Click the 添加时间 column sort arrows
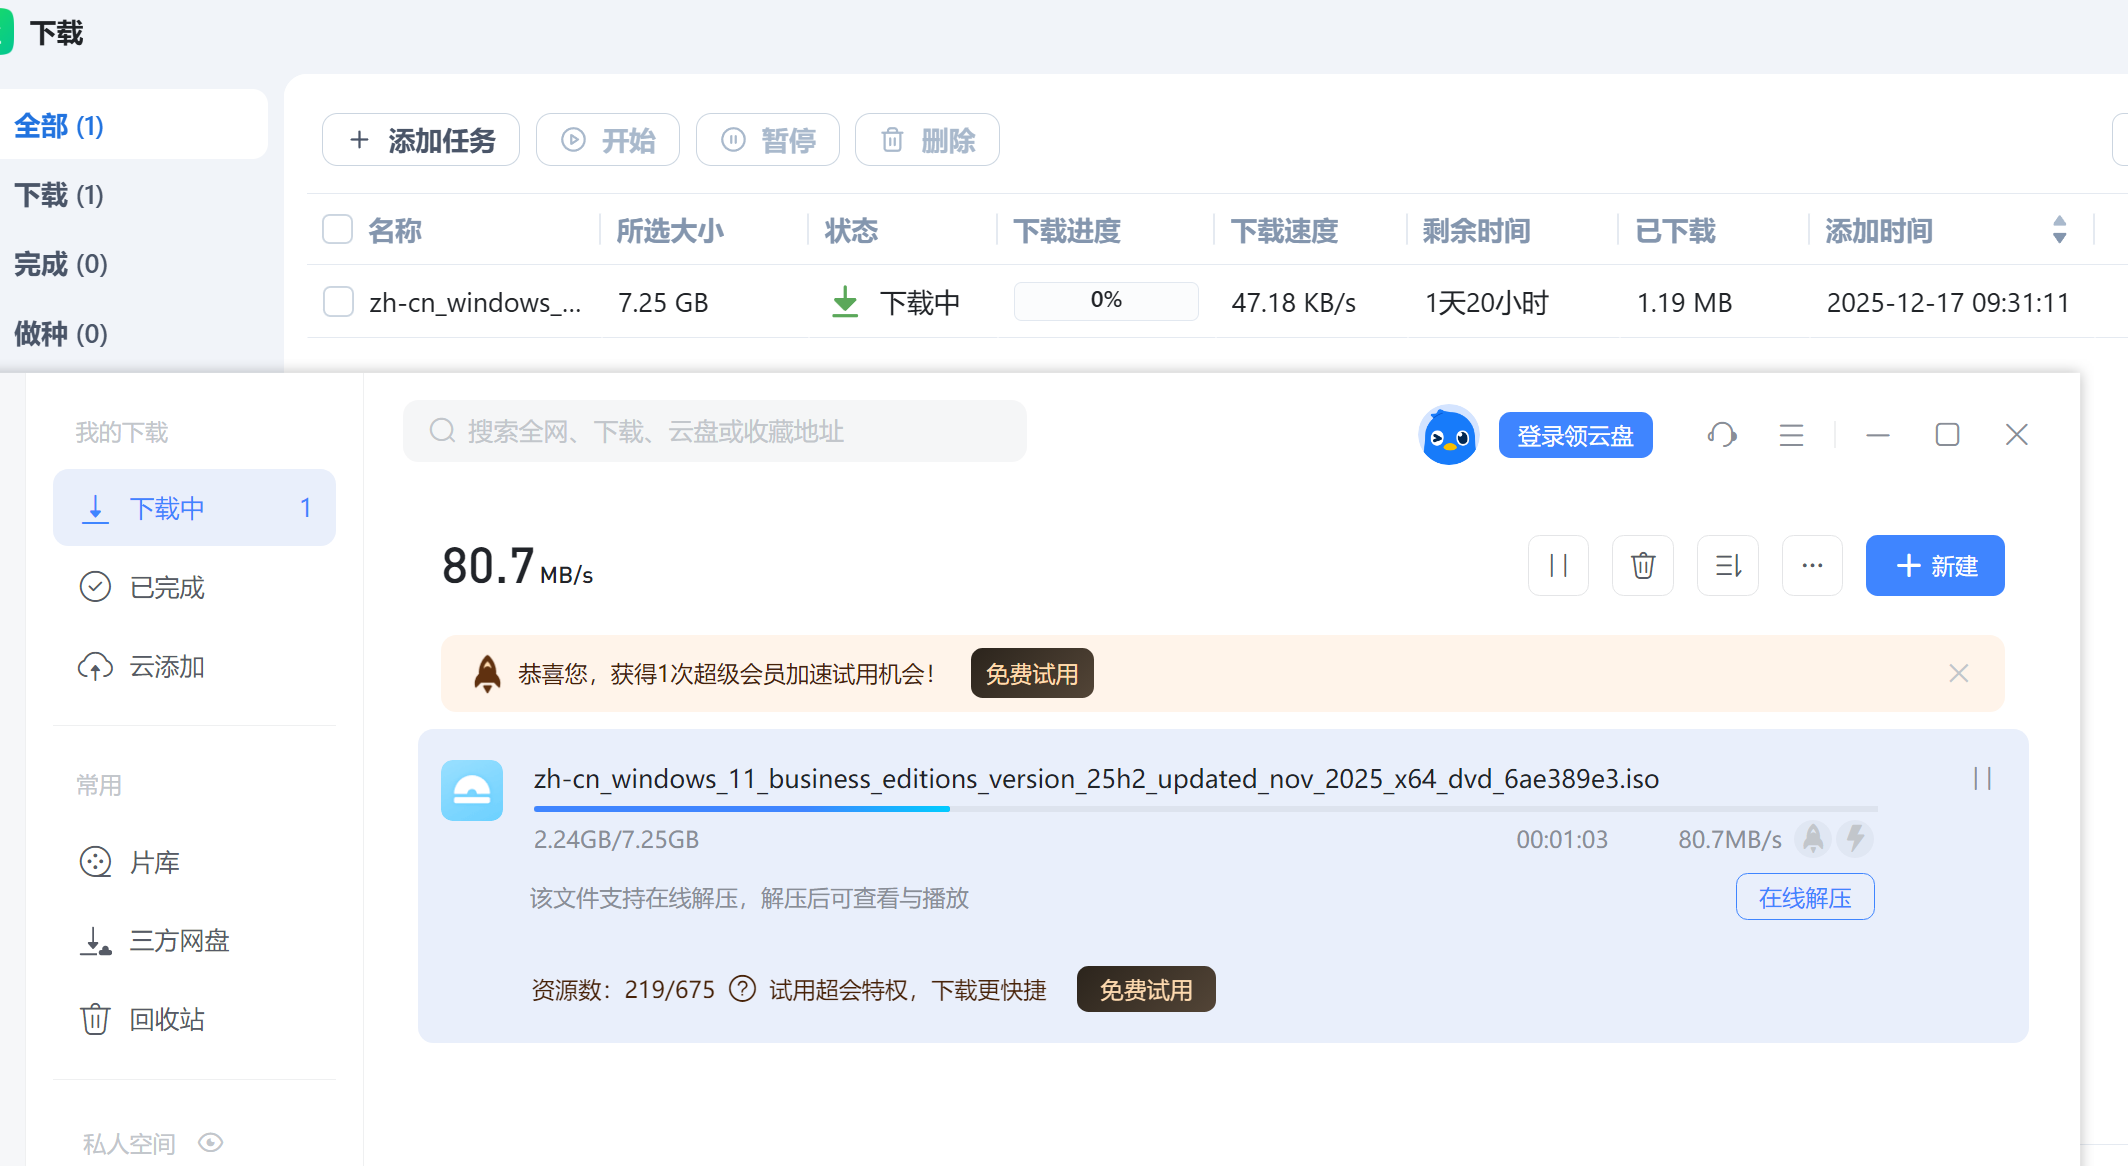This screenshot has width=2128, height=1166. (x=2058, y=230)
